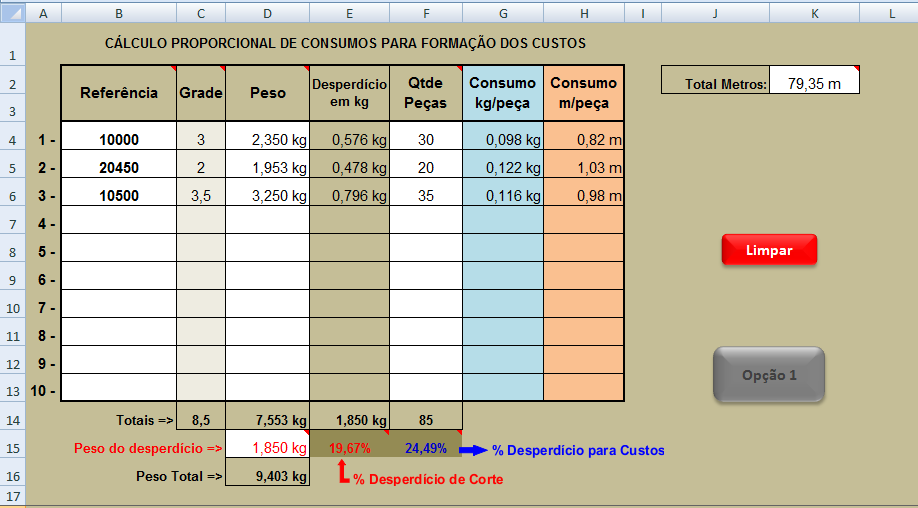Select the Peso cell showing 3,250 kg
The height and width of the screenshot is (508, 918).
coord(267,196)
